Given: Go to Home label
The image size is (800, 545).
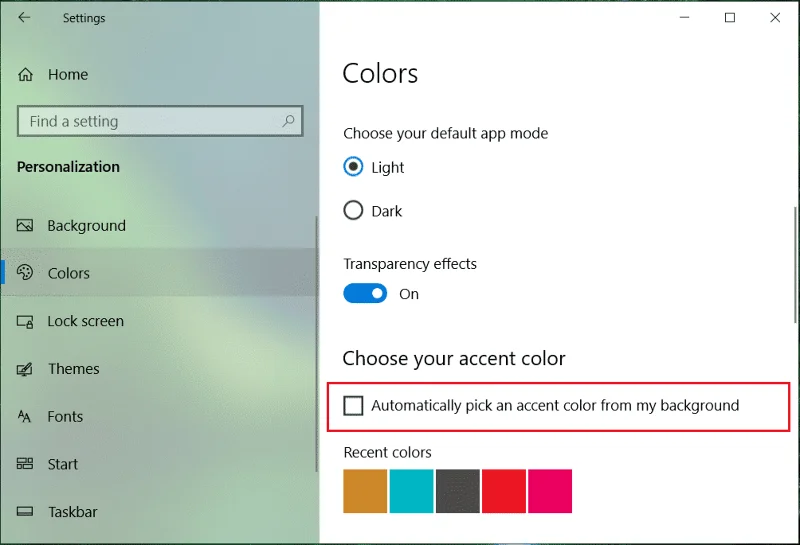Looking at the screenshot, I should click(x=68, y=75).
